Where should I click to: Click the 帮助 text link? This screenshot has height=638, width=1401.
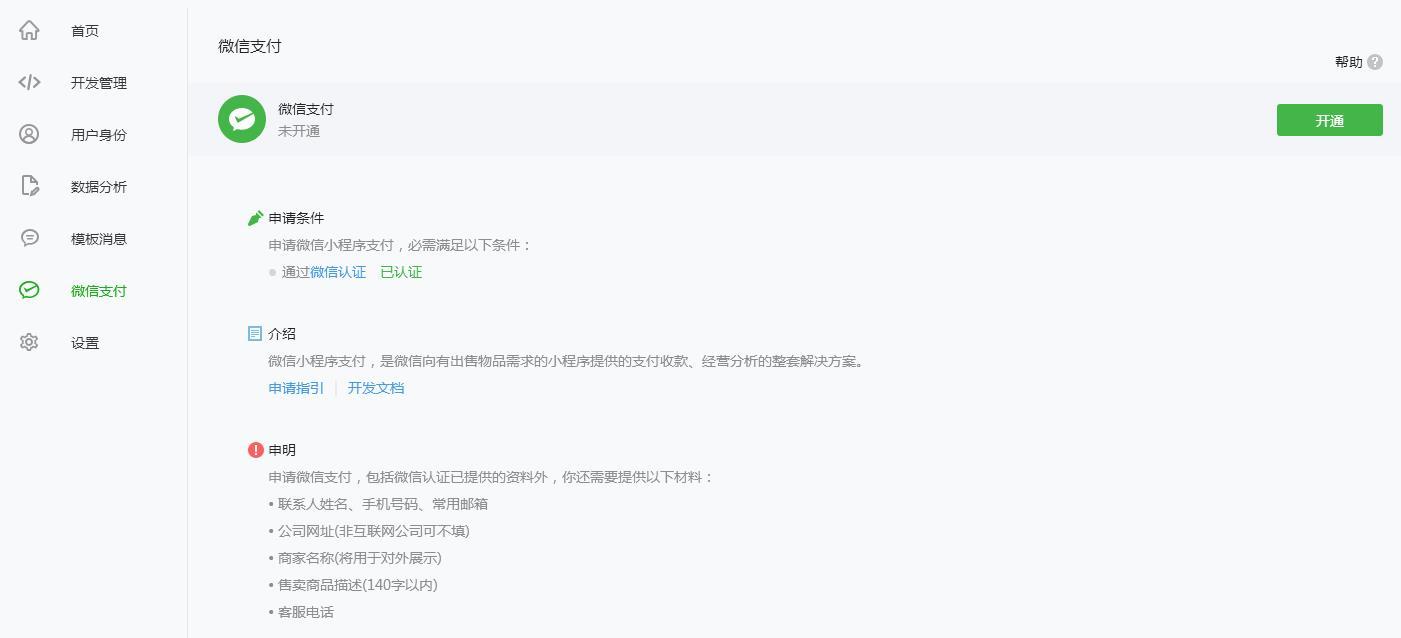tap(1349, 62)
